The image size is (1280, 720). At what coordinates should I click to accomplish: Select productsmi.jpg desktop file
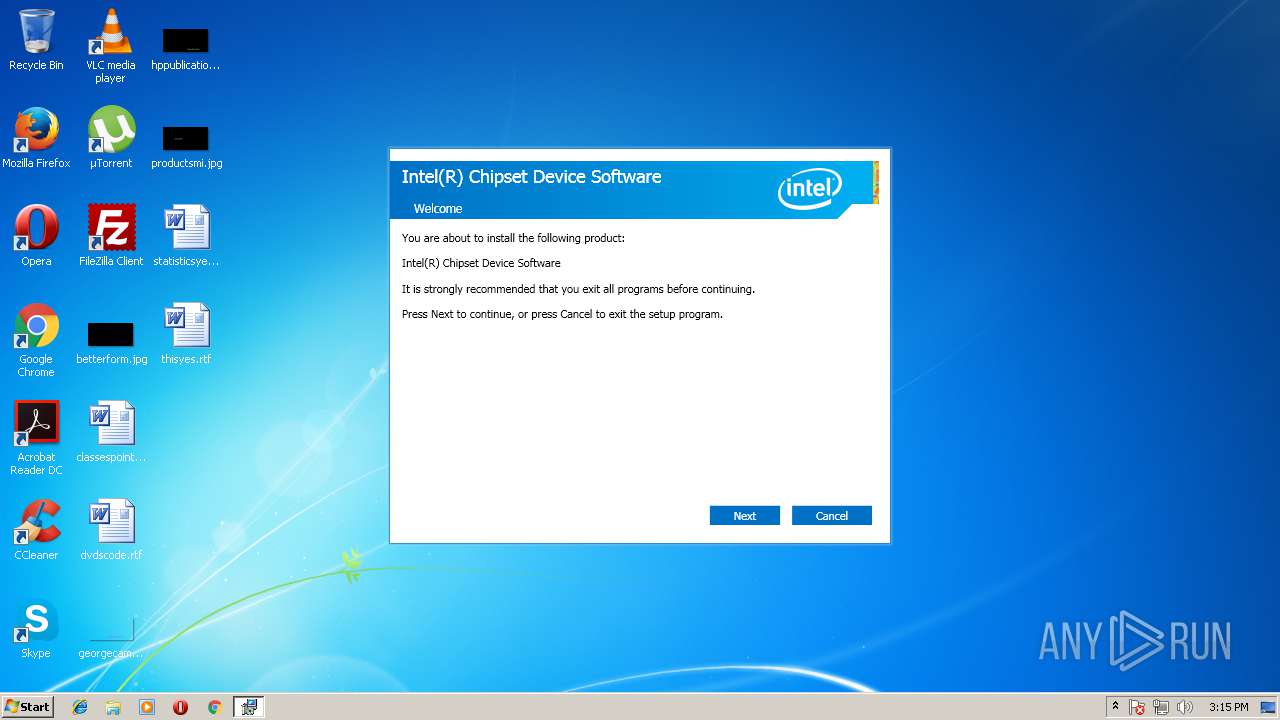click(186, 146)
